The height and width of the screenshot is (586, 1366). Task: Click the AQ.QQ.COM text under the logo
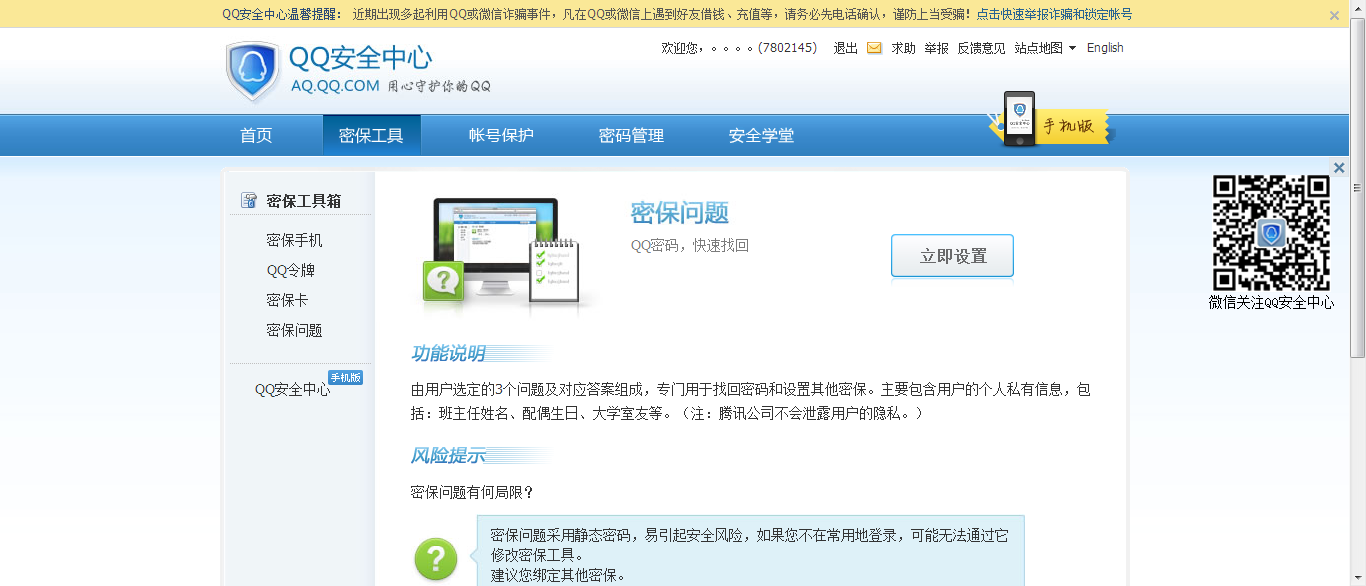coord(335,86)
